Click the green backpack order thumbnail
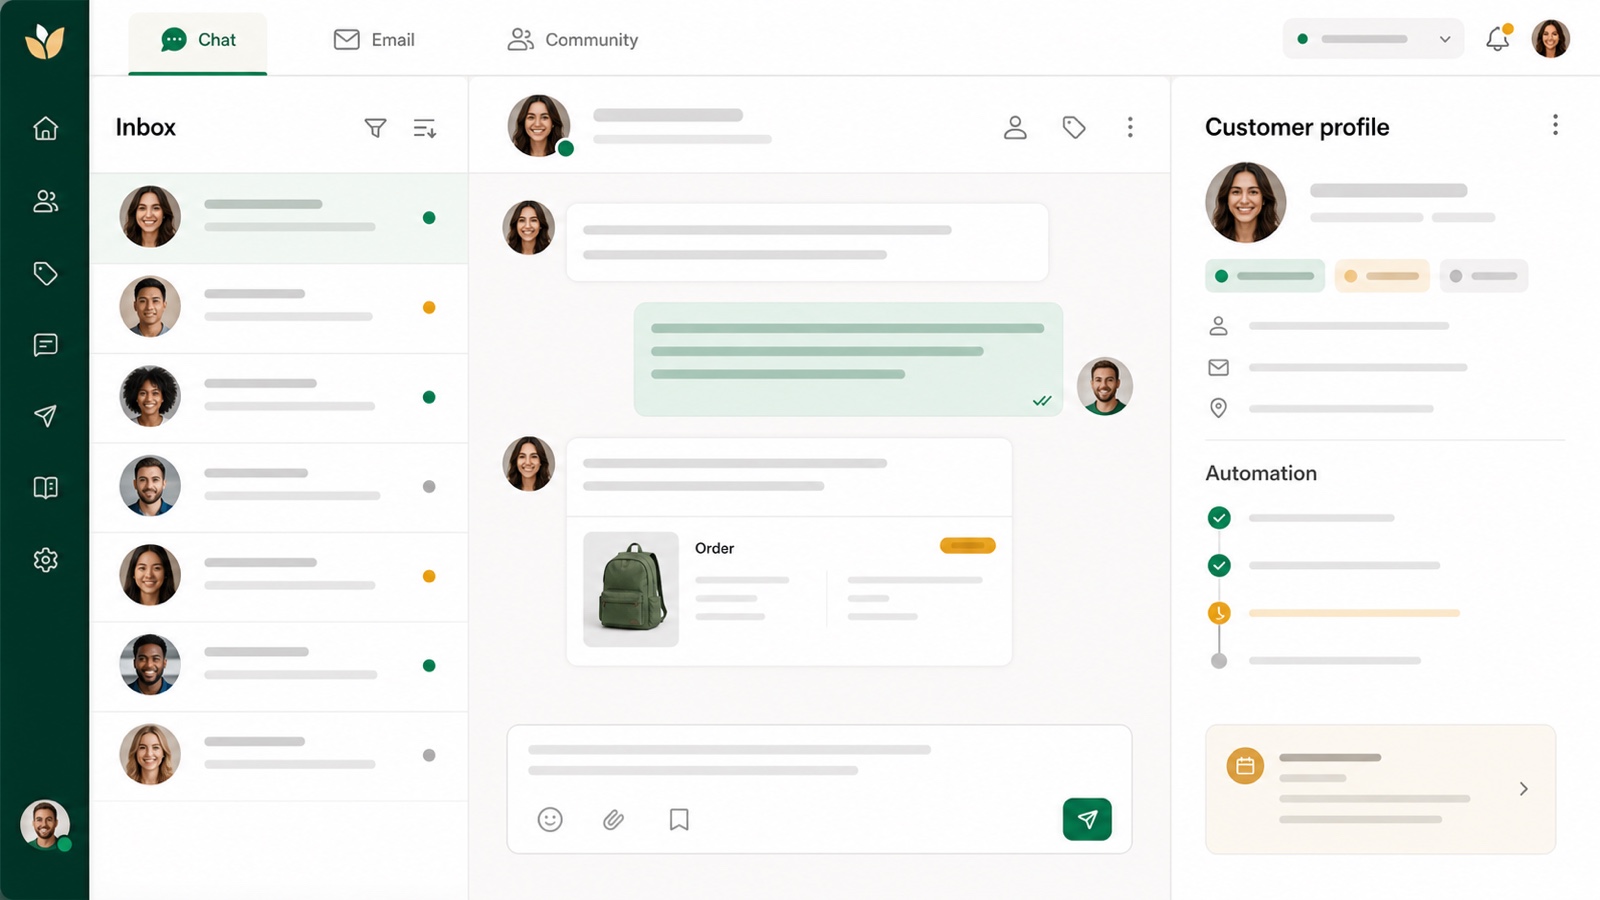The width and height of the screenshot is (1600, 900). point(631,589)
